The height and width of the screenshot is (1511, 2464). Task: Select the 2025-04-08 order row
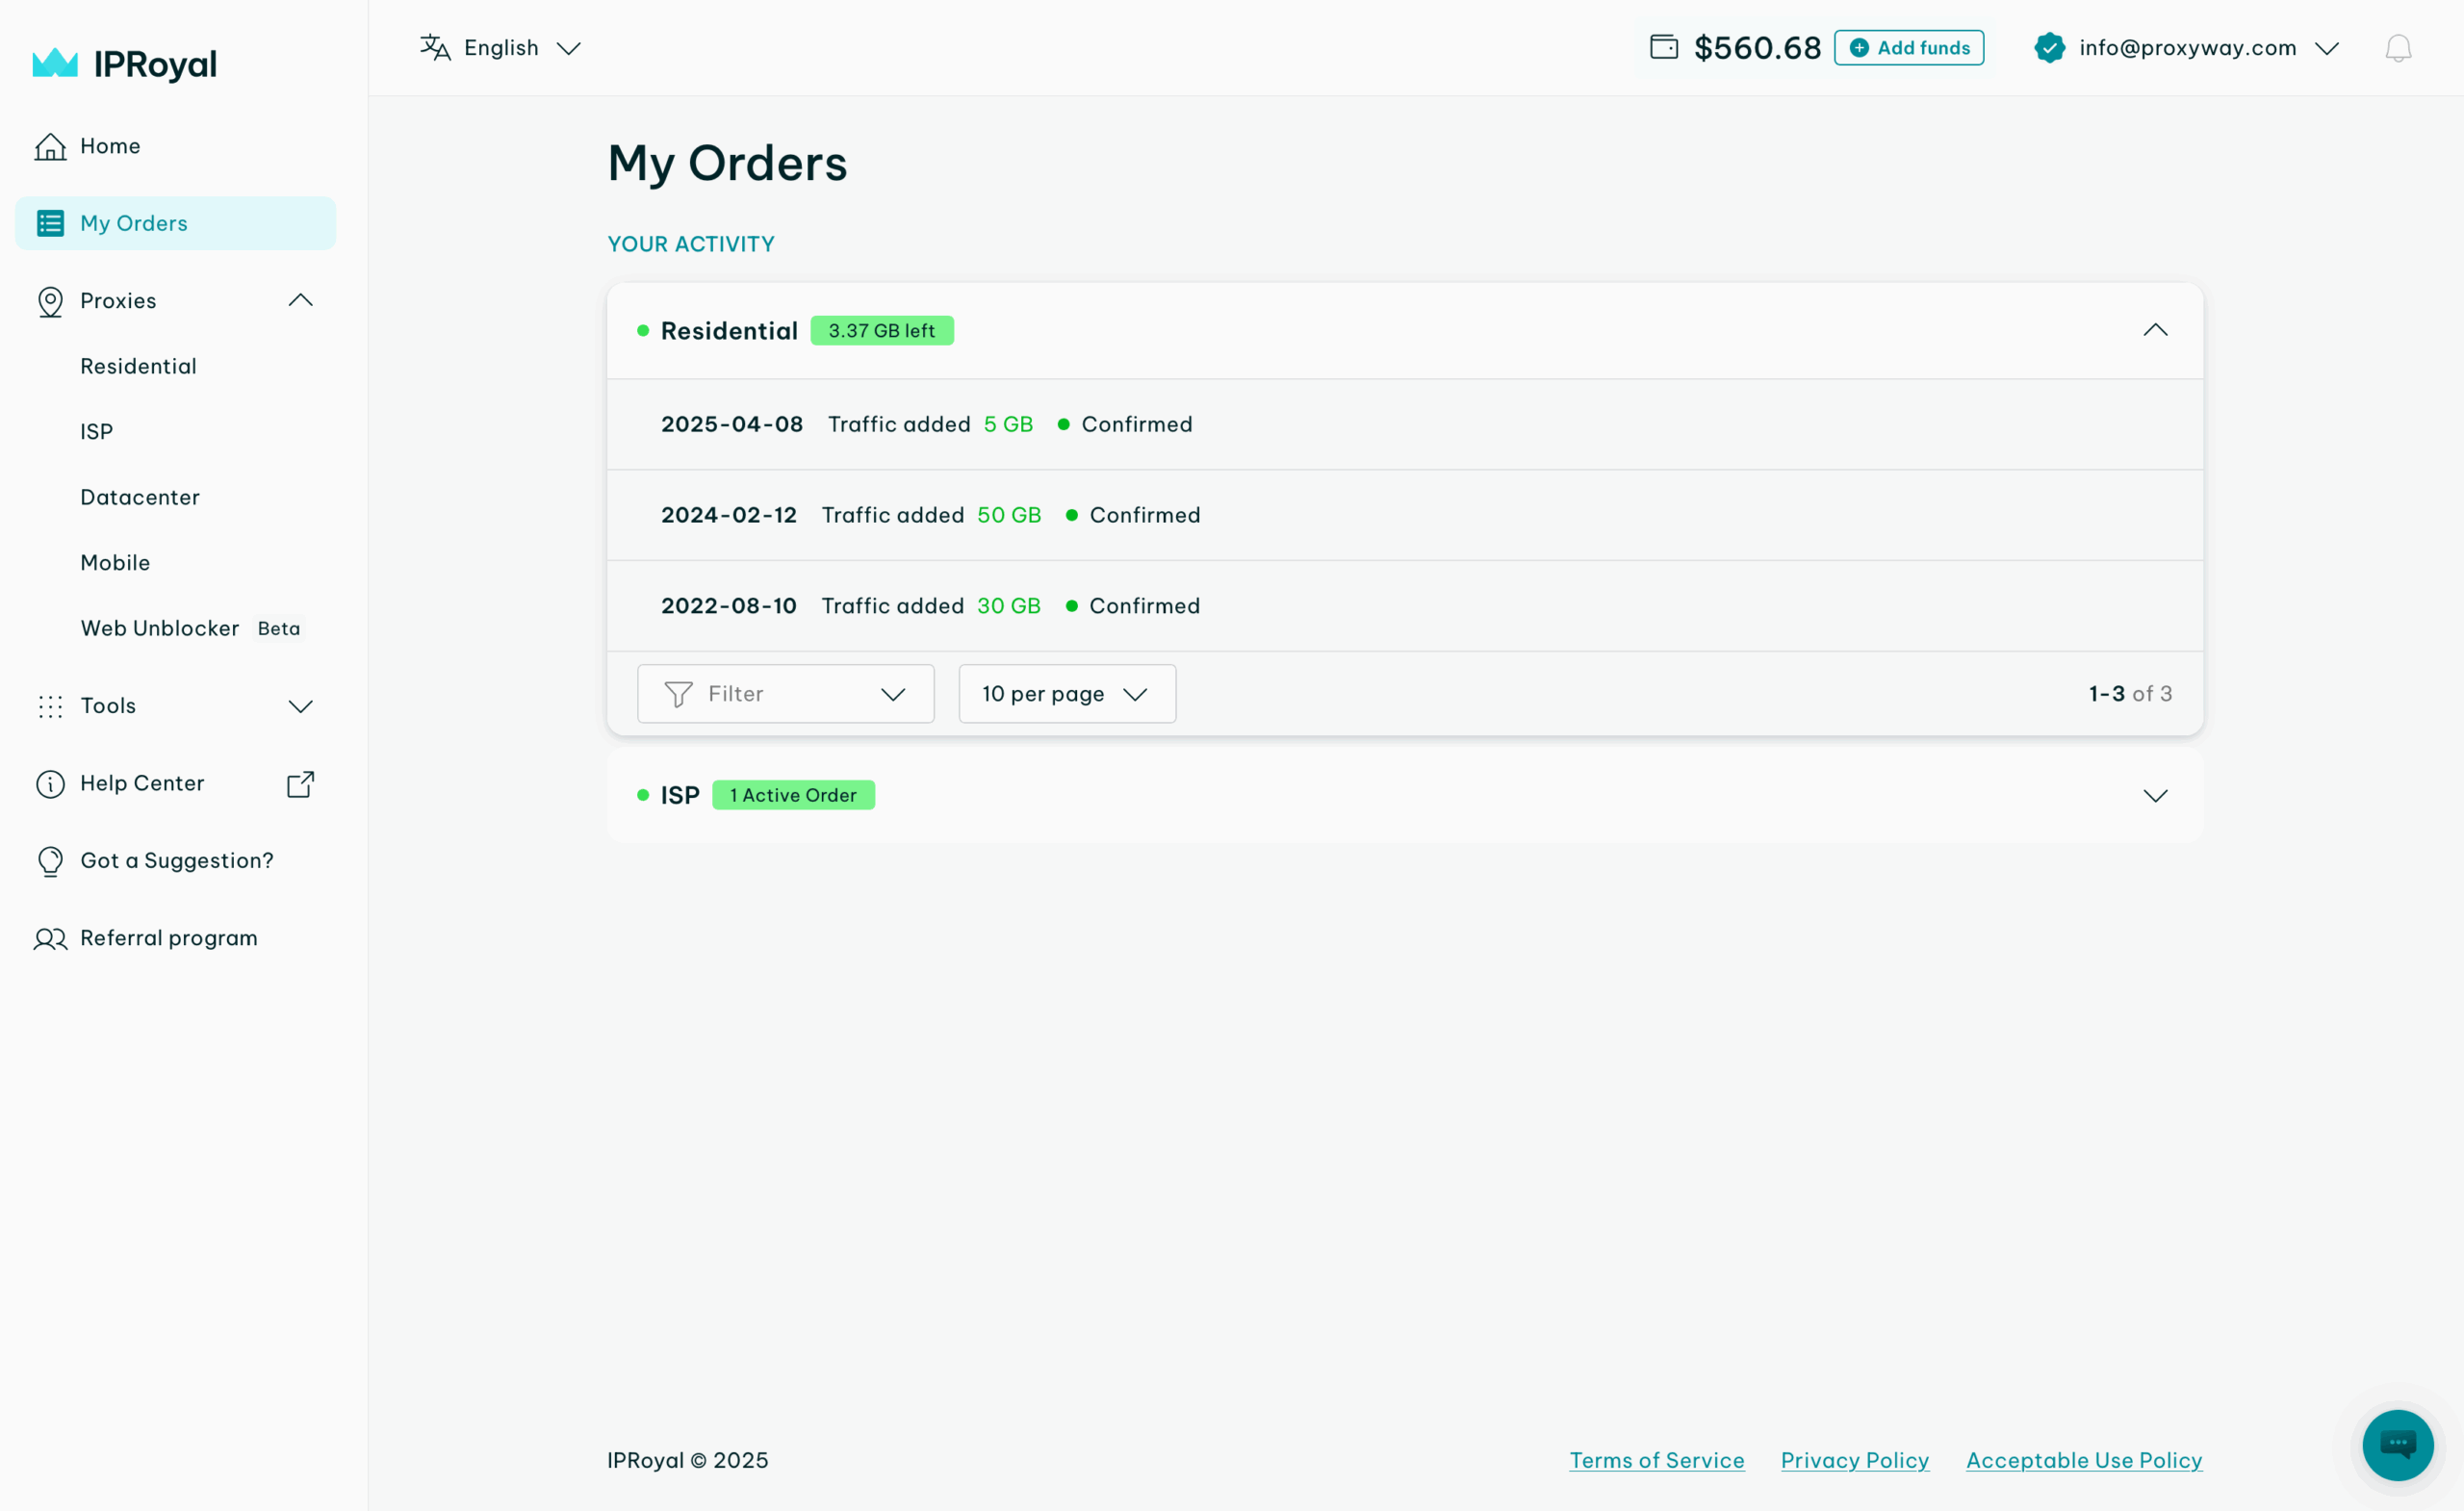(1404, 424)
